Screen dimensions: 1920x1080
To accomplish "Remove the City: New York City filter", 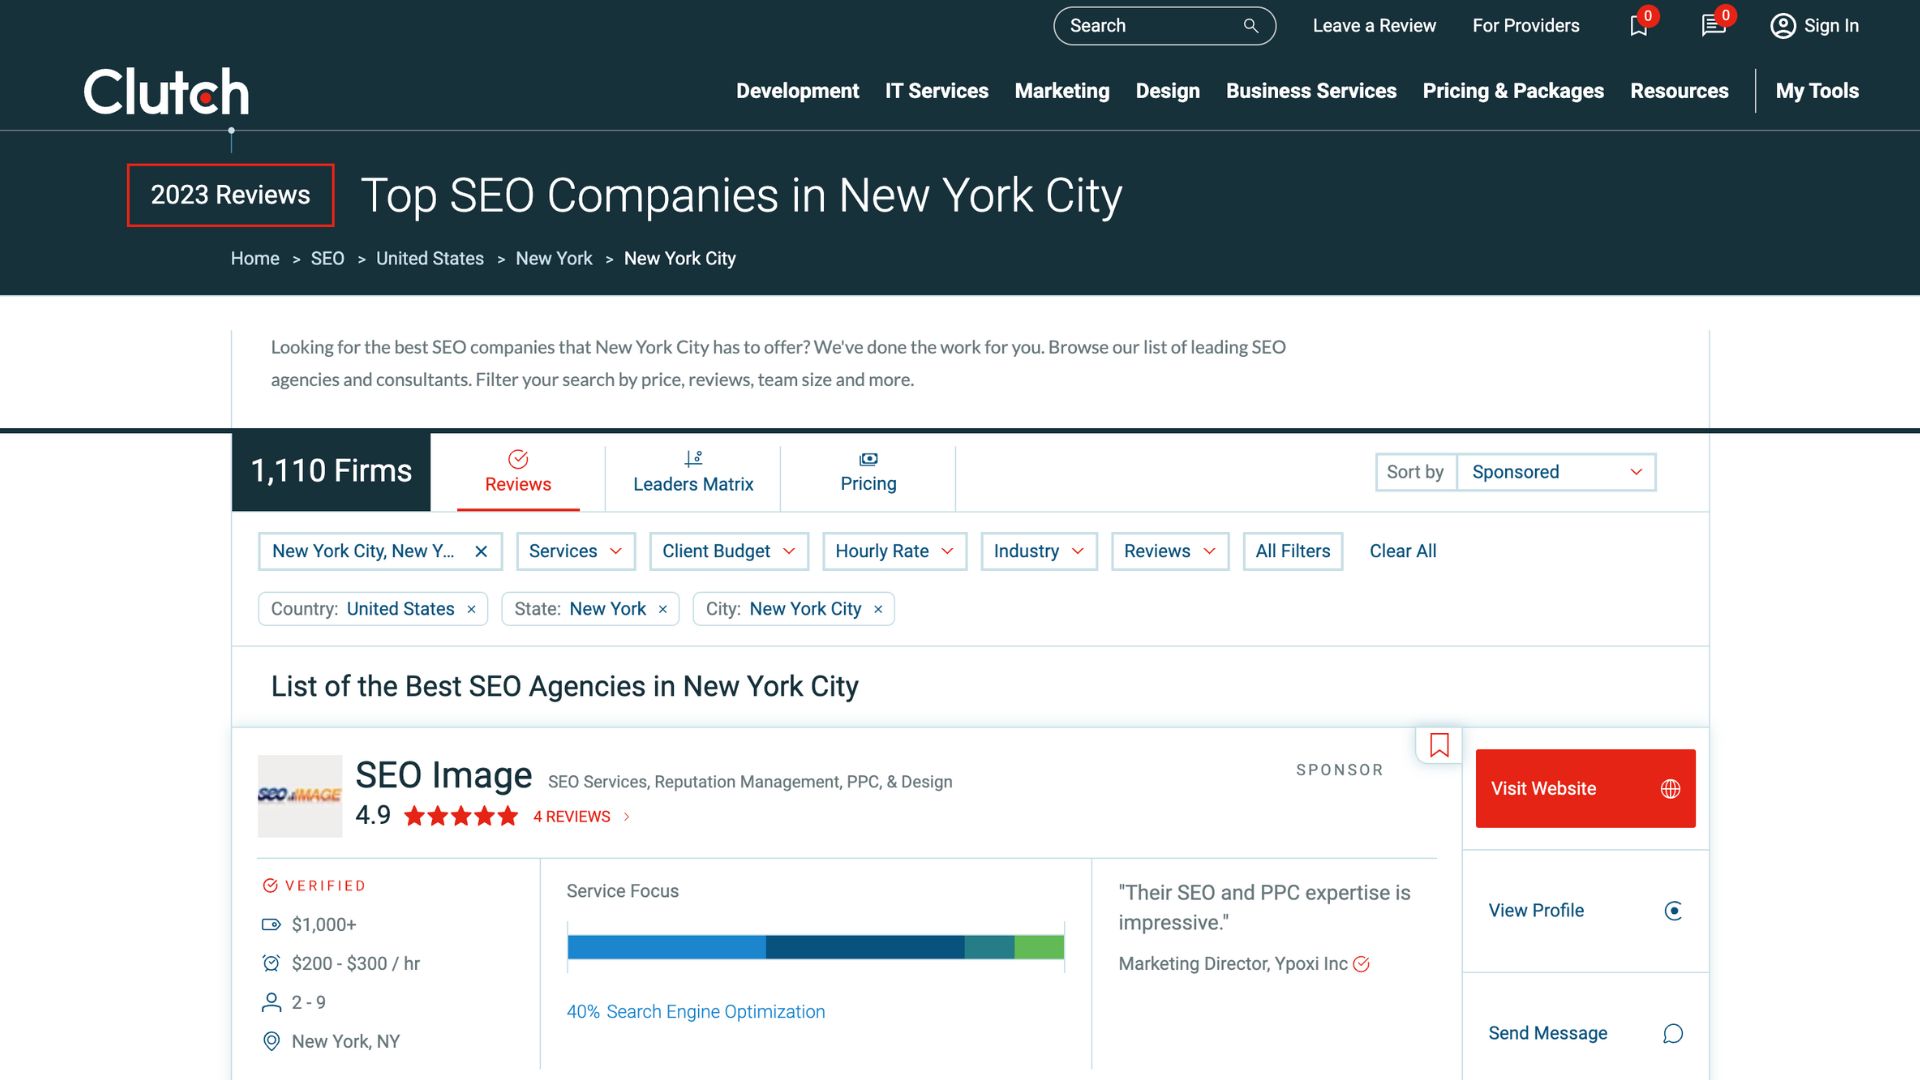I will 878,609.
